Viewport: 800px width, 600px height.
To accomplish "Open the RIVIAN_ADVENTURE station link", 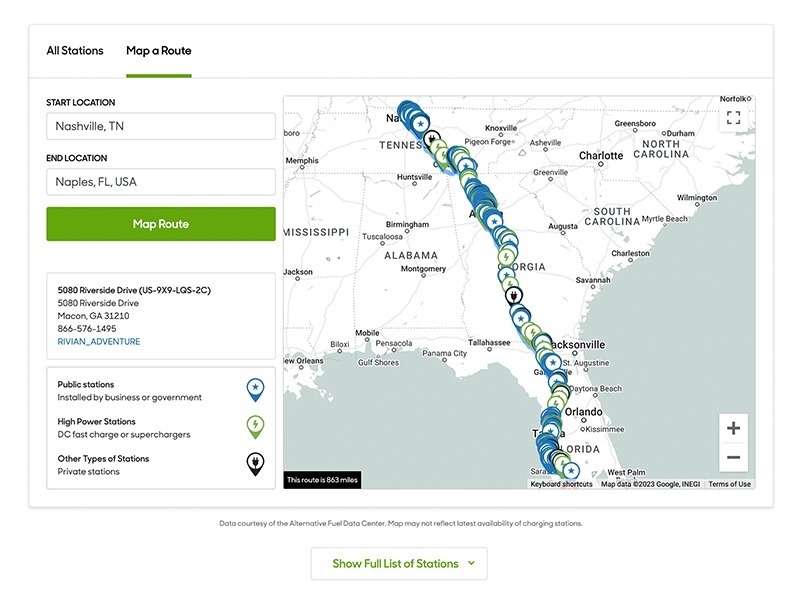I will click(x=98, y=339).
